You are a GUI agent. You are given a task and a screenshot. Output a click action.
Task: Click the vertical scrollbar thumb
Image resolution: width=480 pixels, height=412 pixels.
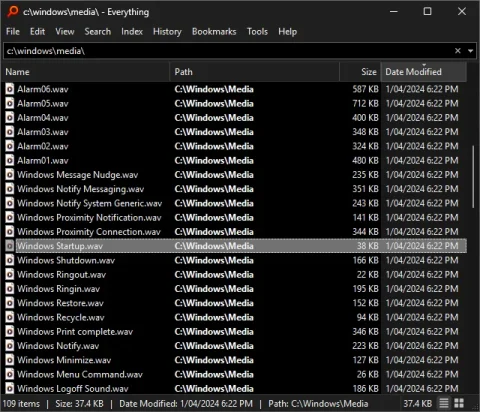[x=473, y=177]
